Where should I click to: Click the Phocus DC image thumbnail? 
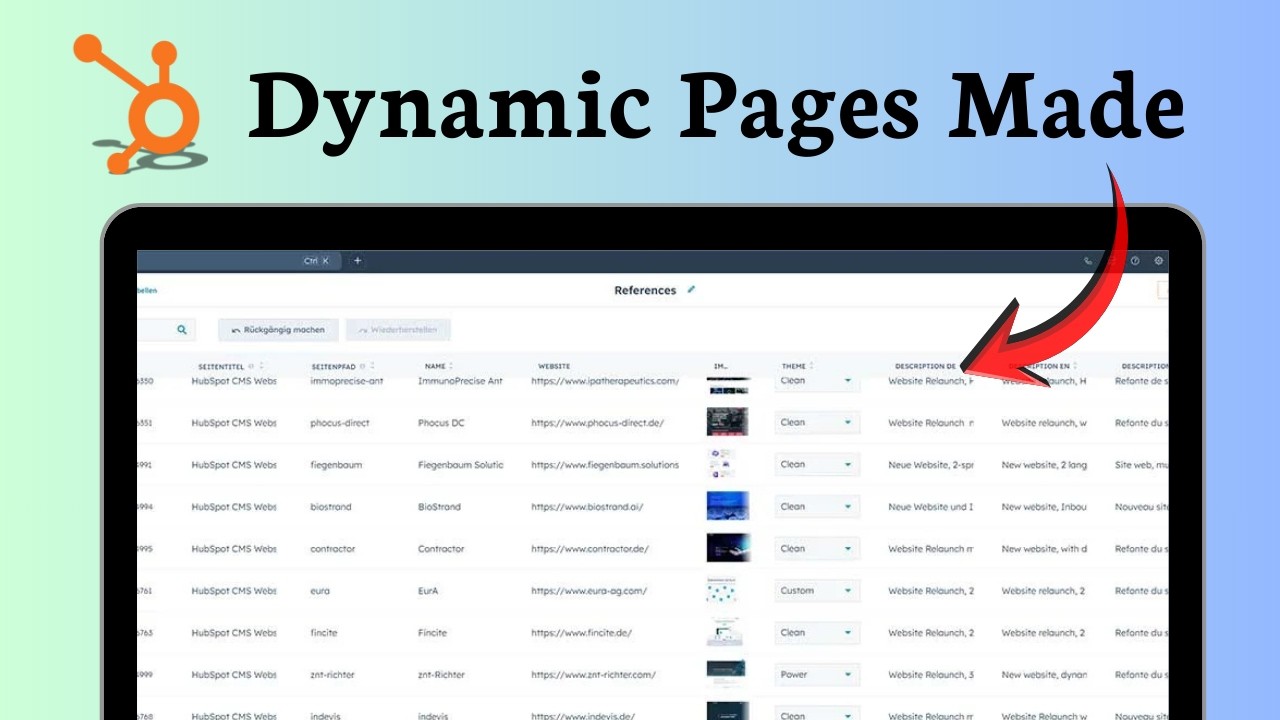(x=727, y=422)
